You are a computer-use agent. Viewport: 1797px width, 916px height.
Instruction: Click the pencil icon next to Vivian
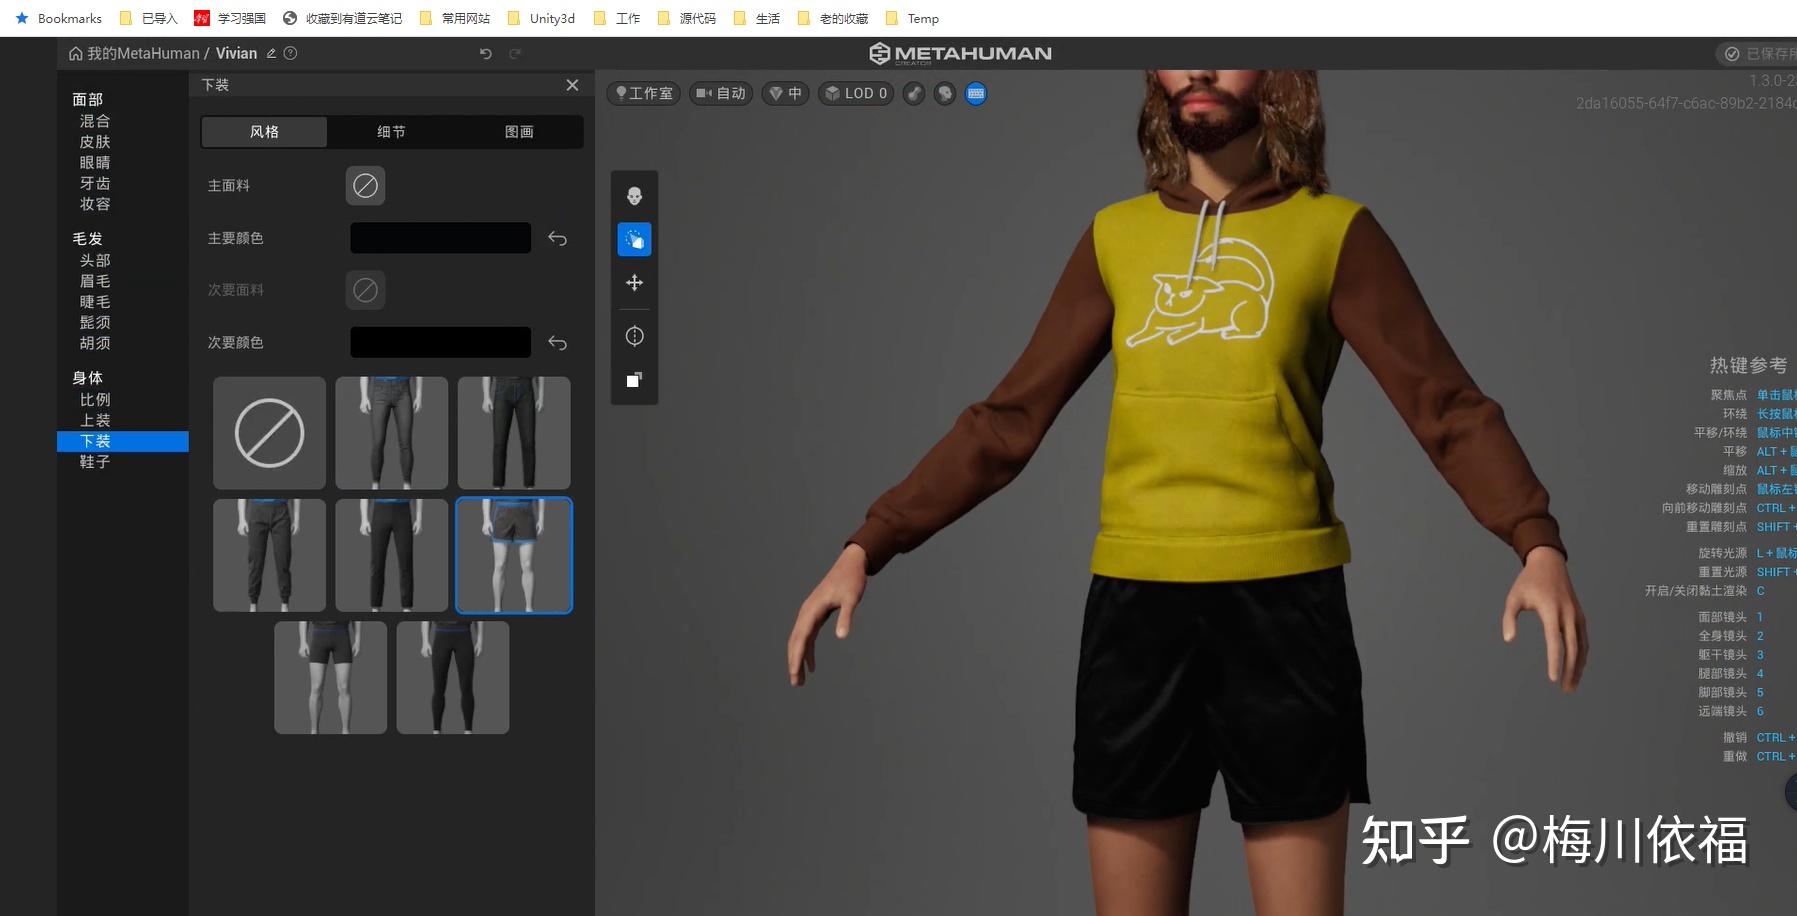point(271,54)
